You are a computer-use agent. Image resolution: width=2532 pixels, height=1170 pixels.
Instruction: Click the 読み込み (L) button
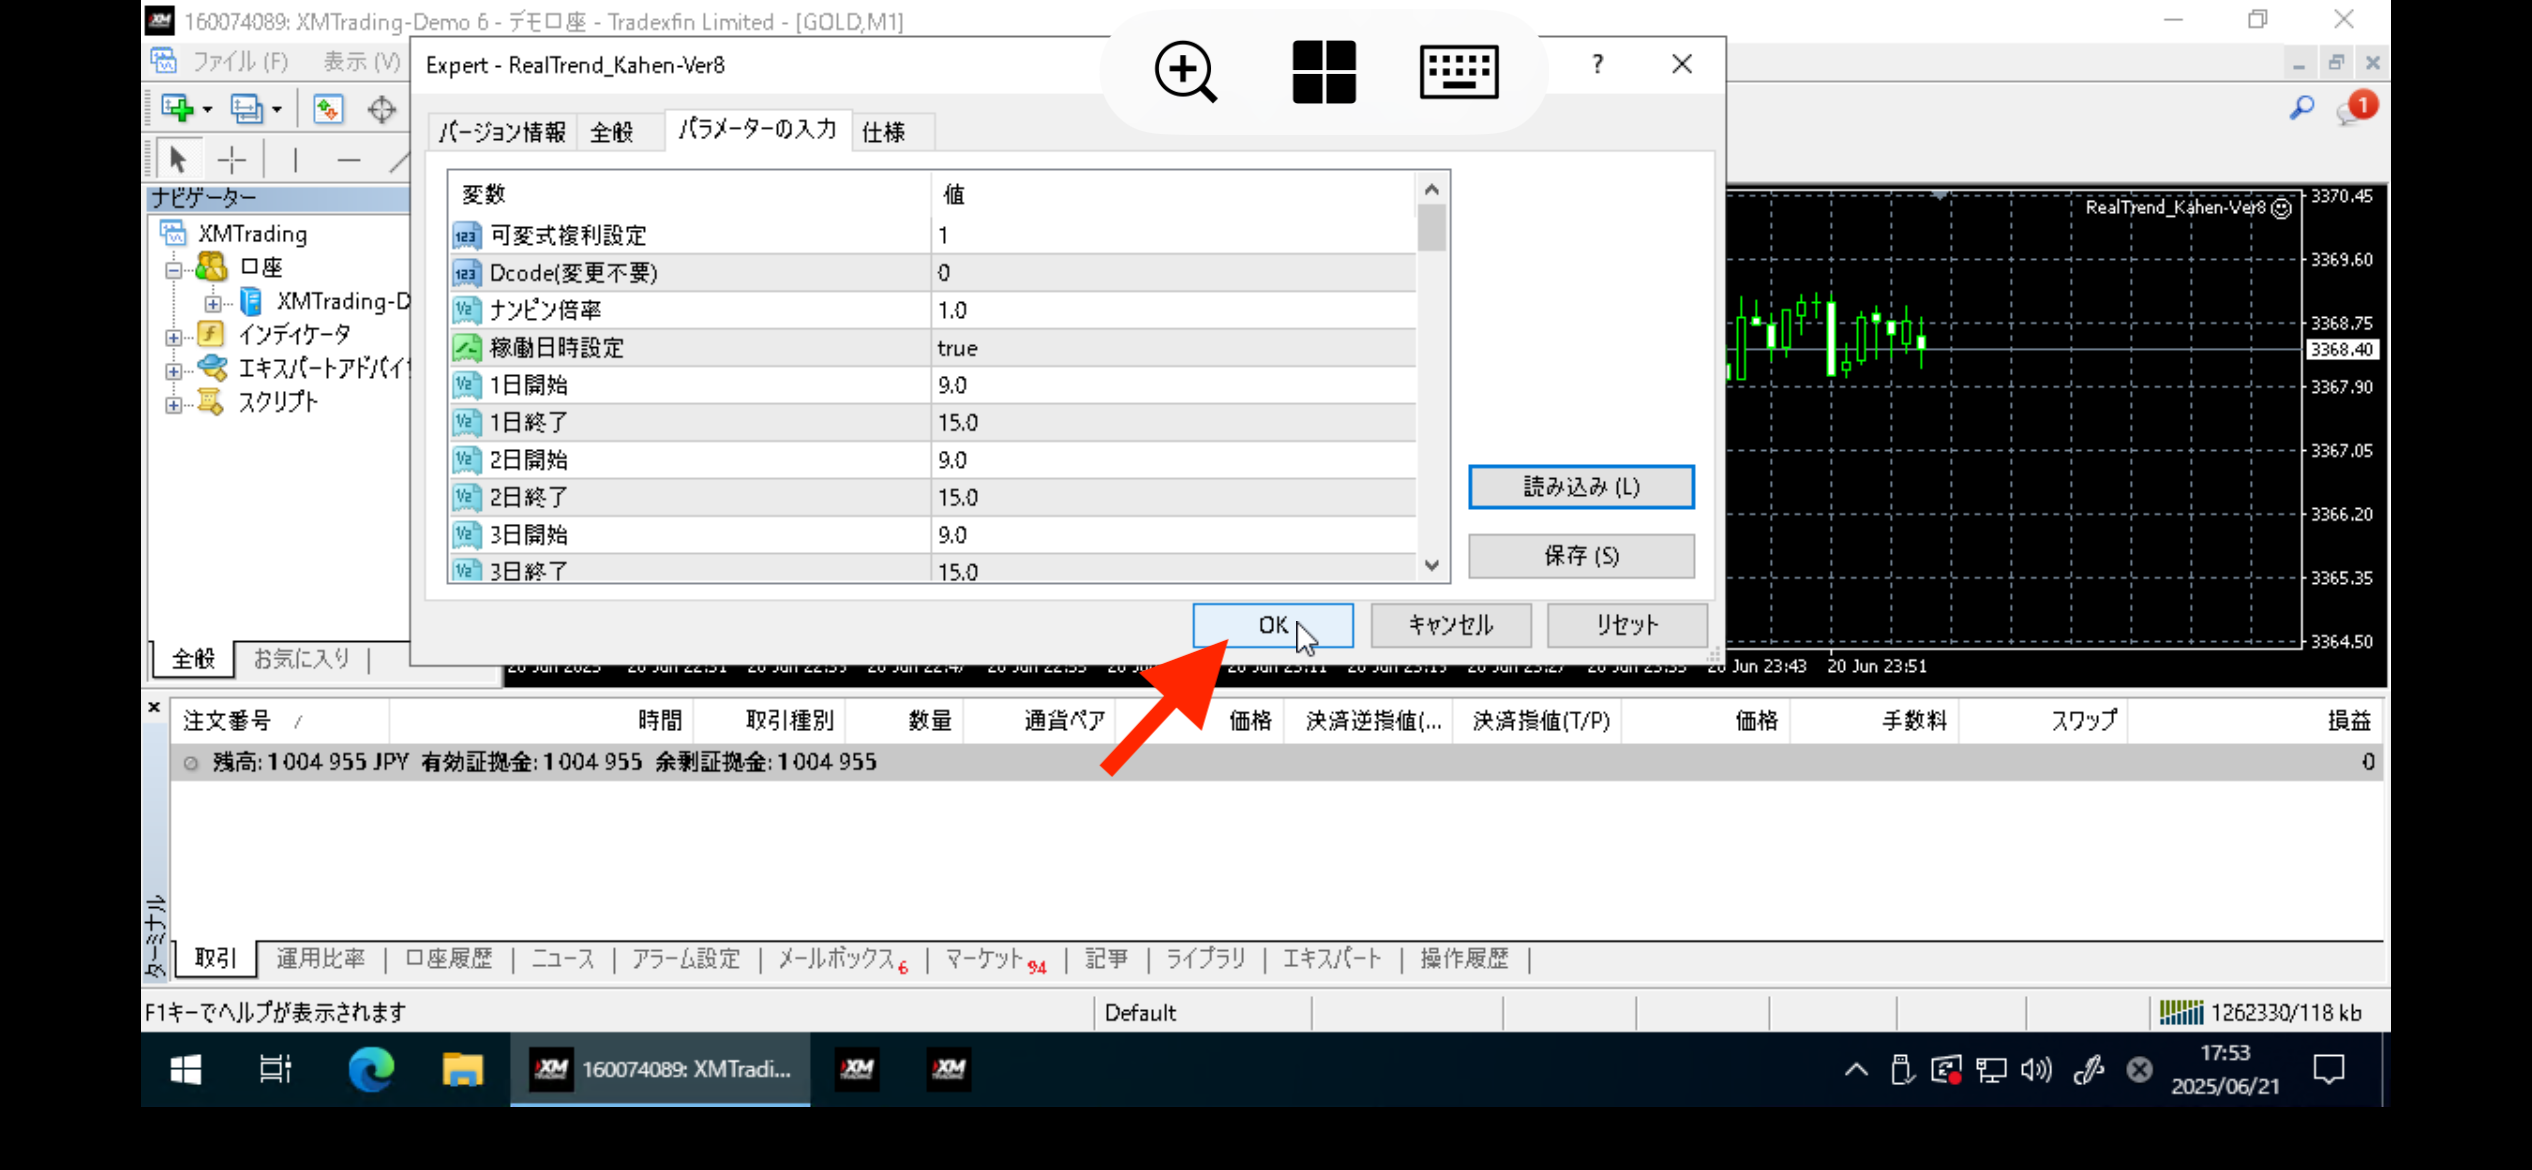pyautogui.click(x=1581, y=487)
